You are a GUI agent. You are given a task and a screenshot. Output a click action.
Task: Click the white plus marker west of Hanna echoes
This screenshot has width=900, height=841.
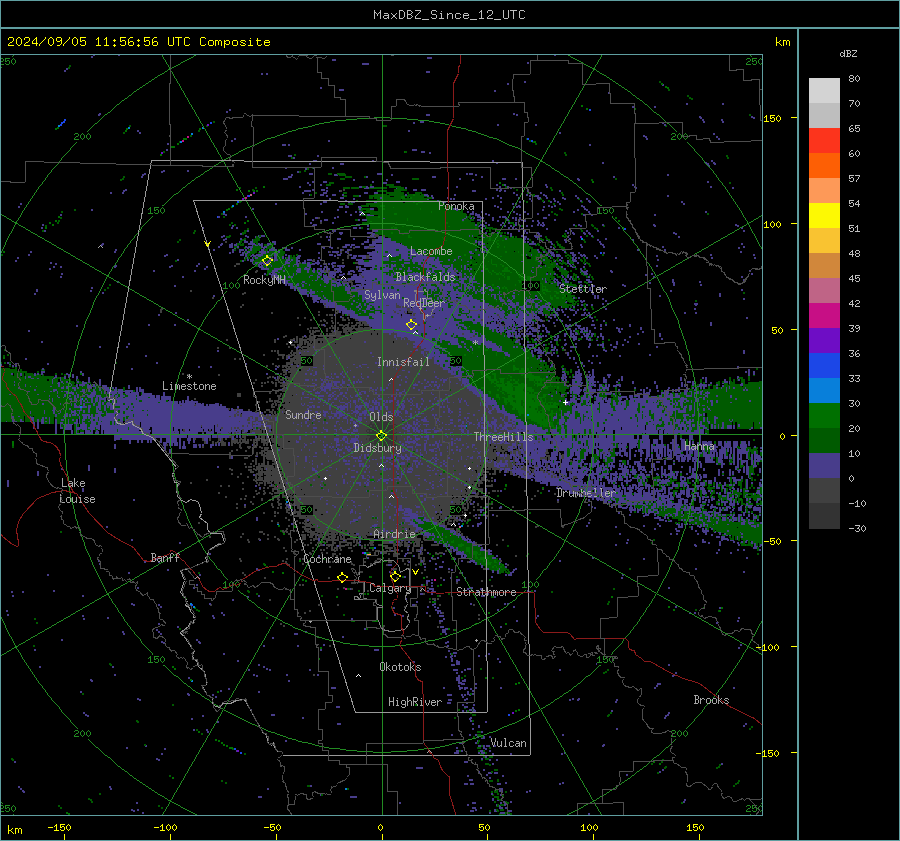pos(565,402)
